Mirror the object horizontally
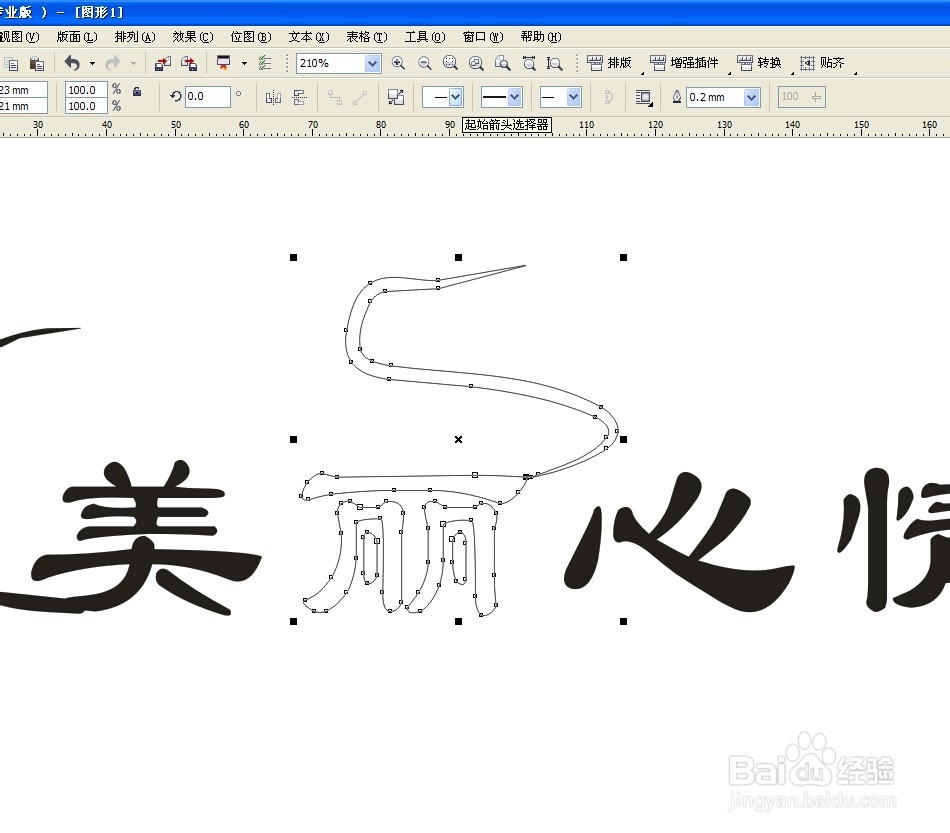This screenshot has width=950, height=833. coord(273,97)
